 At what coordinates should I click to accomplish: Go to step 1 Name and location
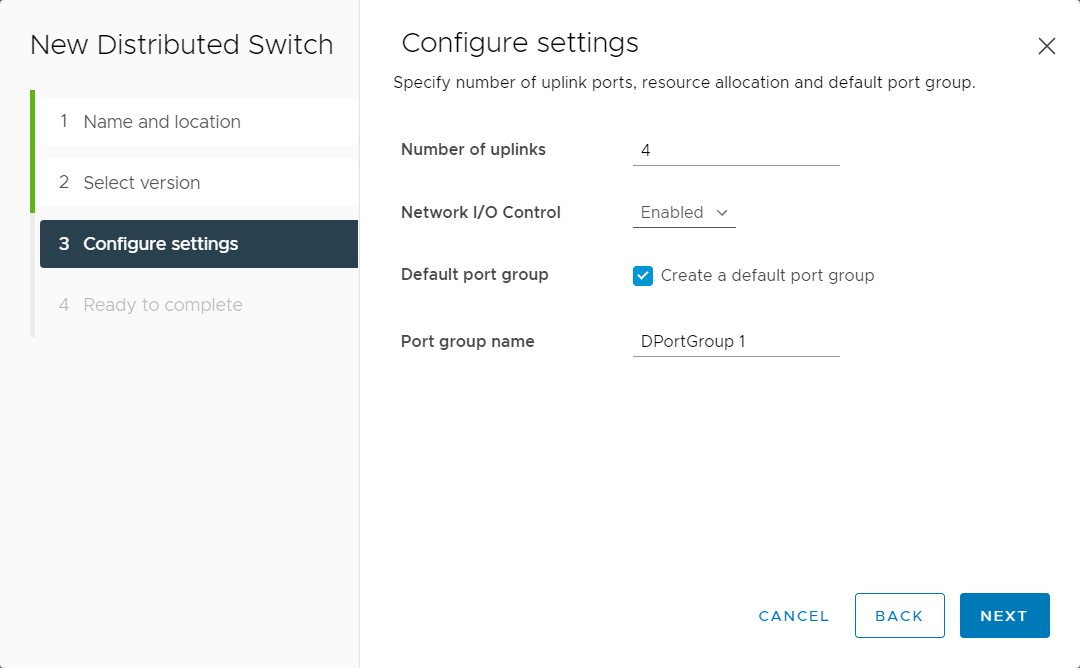(x=198, y=121)
